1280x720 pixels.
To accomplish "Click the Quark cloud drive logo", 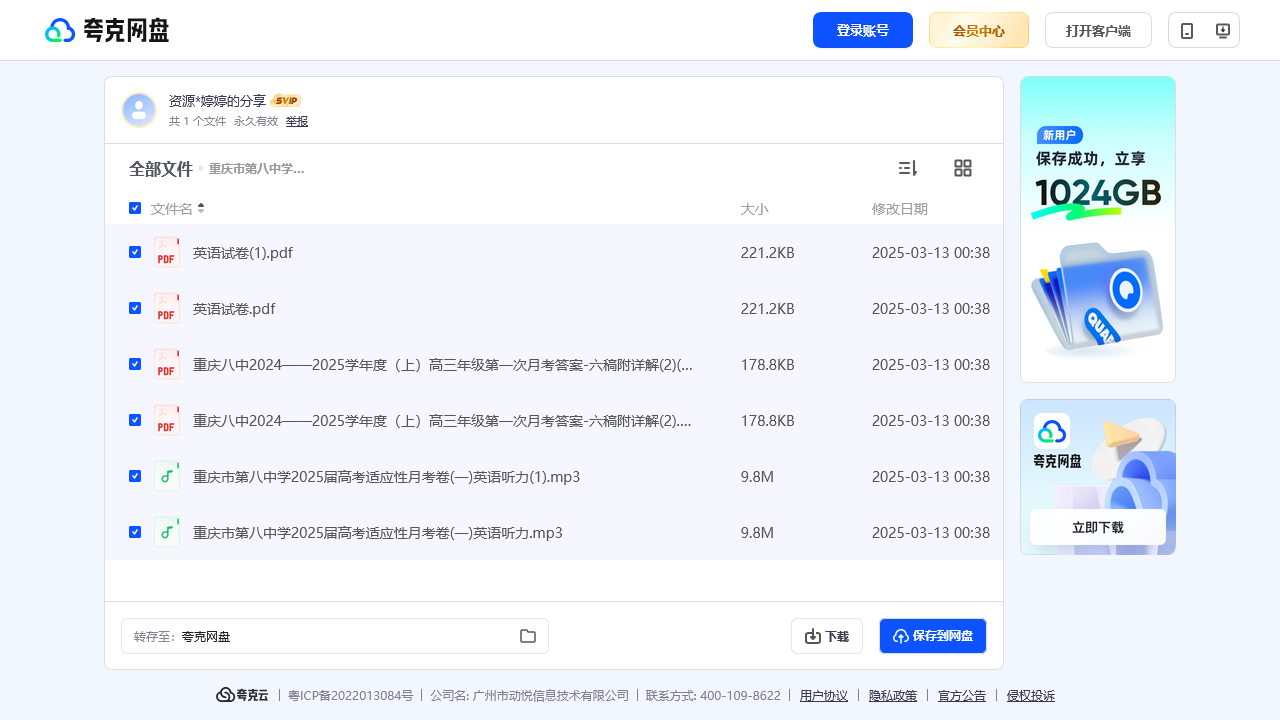I will [x=107, y=30].
